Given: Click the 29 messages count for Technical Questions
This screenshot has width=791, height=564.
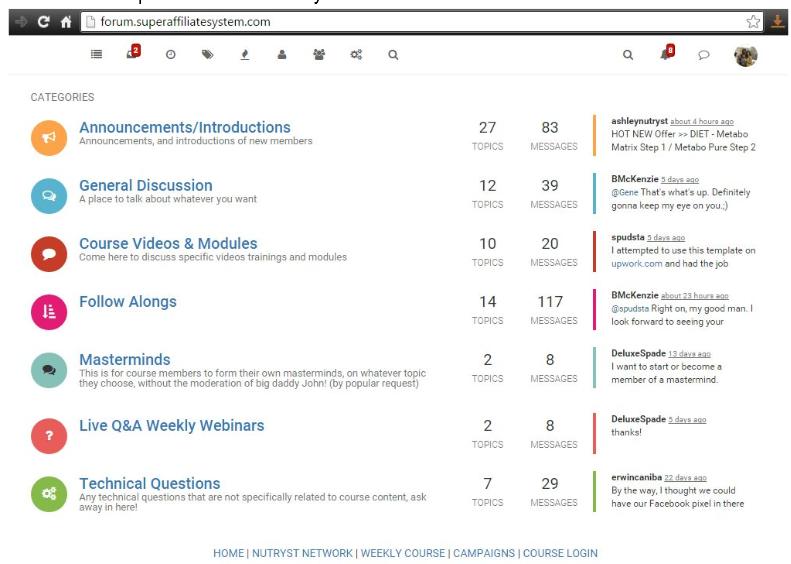Looking at the screenshot, I should click(550, 484).
